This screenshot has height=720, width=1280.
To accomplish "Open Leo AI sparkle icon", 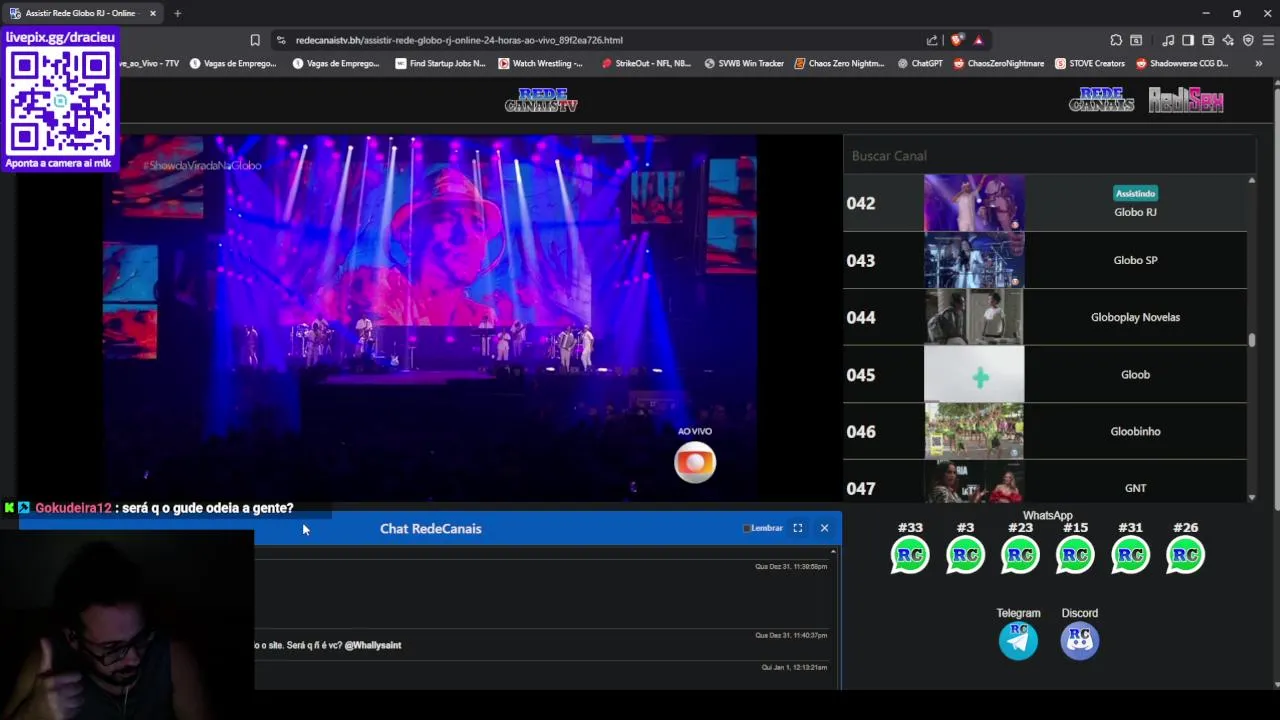I will (1228, 40).
